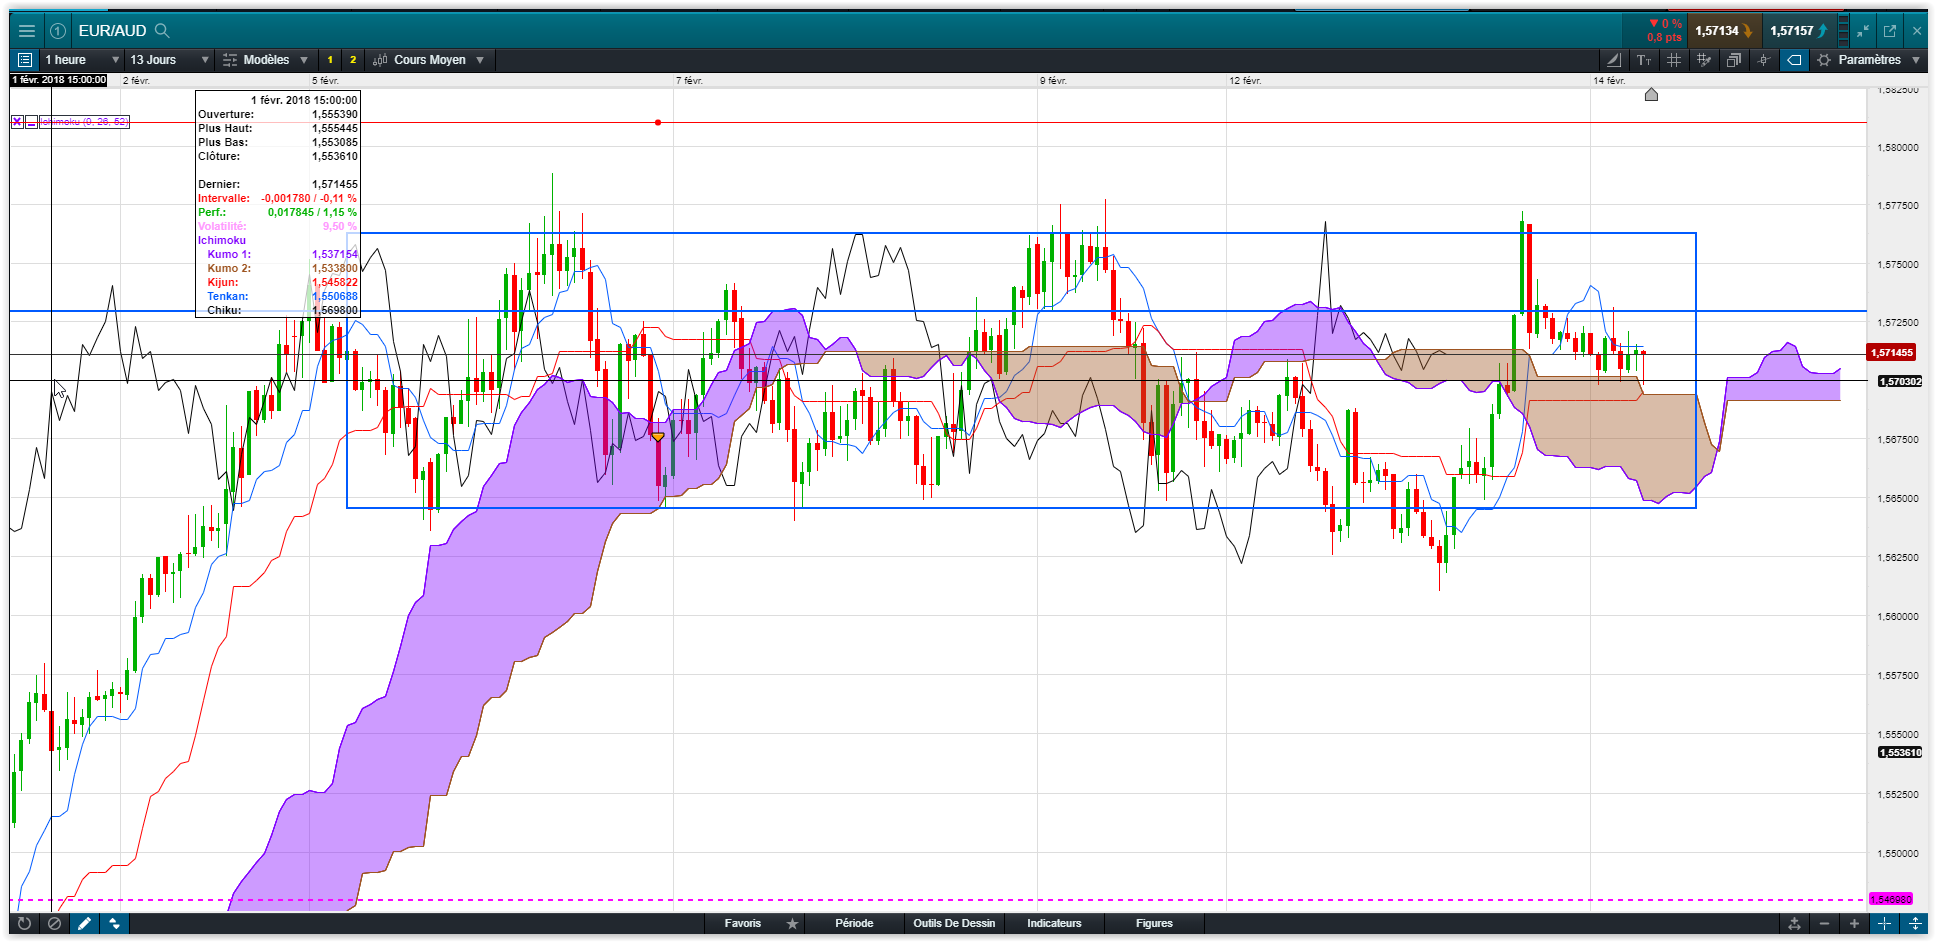Image resolution: width=1936 pixels, height=942 pixels.
Task: Open Ichimoku (9, 26, 52) indicator settings
Action: 84,122
